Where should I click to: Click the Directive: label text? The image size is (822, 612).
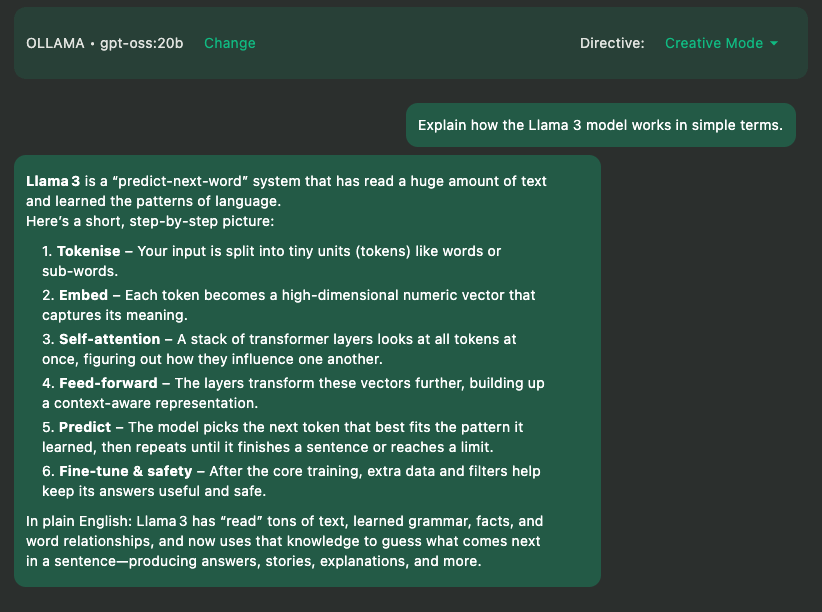tap(612, 43)
